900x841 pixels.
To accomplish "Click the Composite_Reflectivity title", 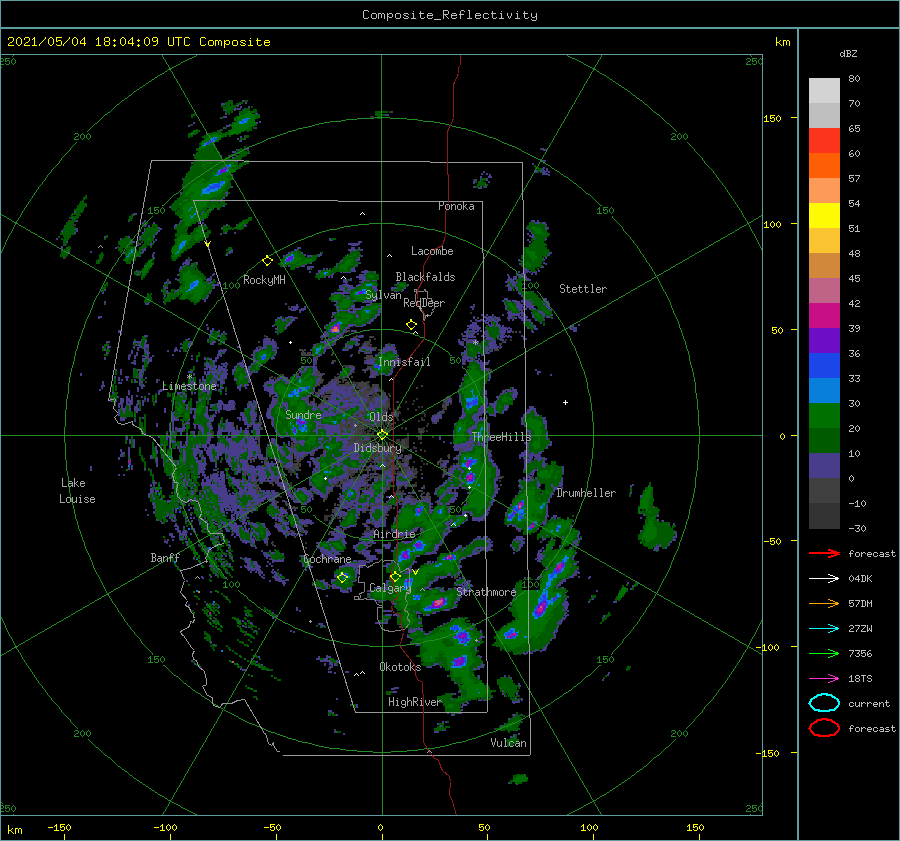I will [x=450, y=15].
